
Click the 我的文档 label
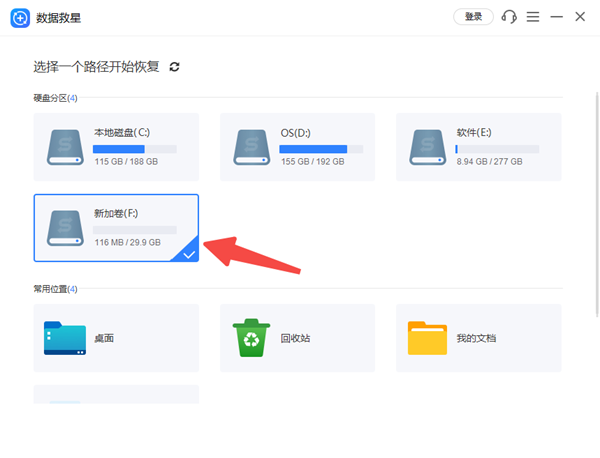[476, 338]
